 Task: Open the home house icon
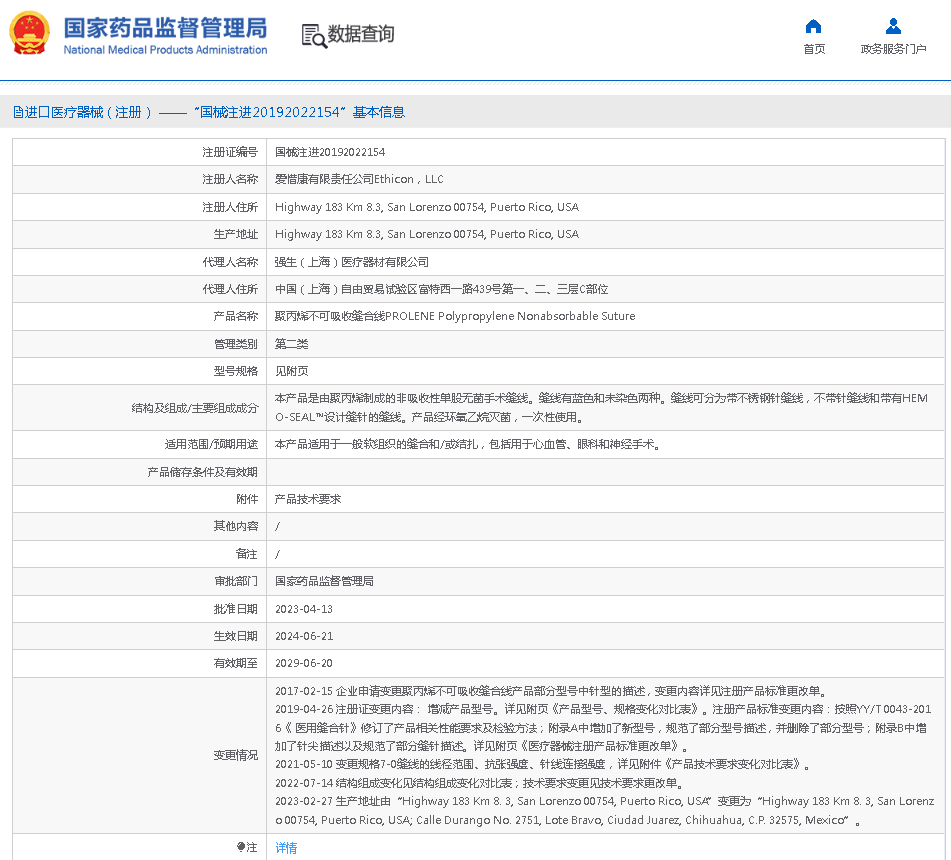tap(813, 26)
